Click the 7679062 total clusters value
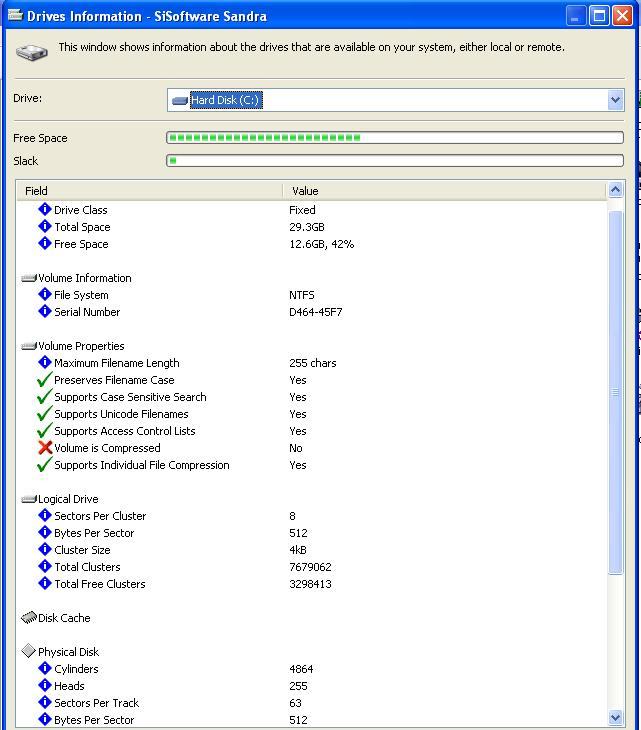 [x=310, y=567]
